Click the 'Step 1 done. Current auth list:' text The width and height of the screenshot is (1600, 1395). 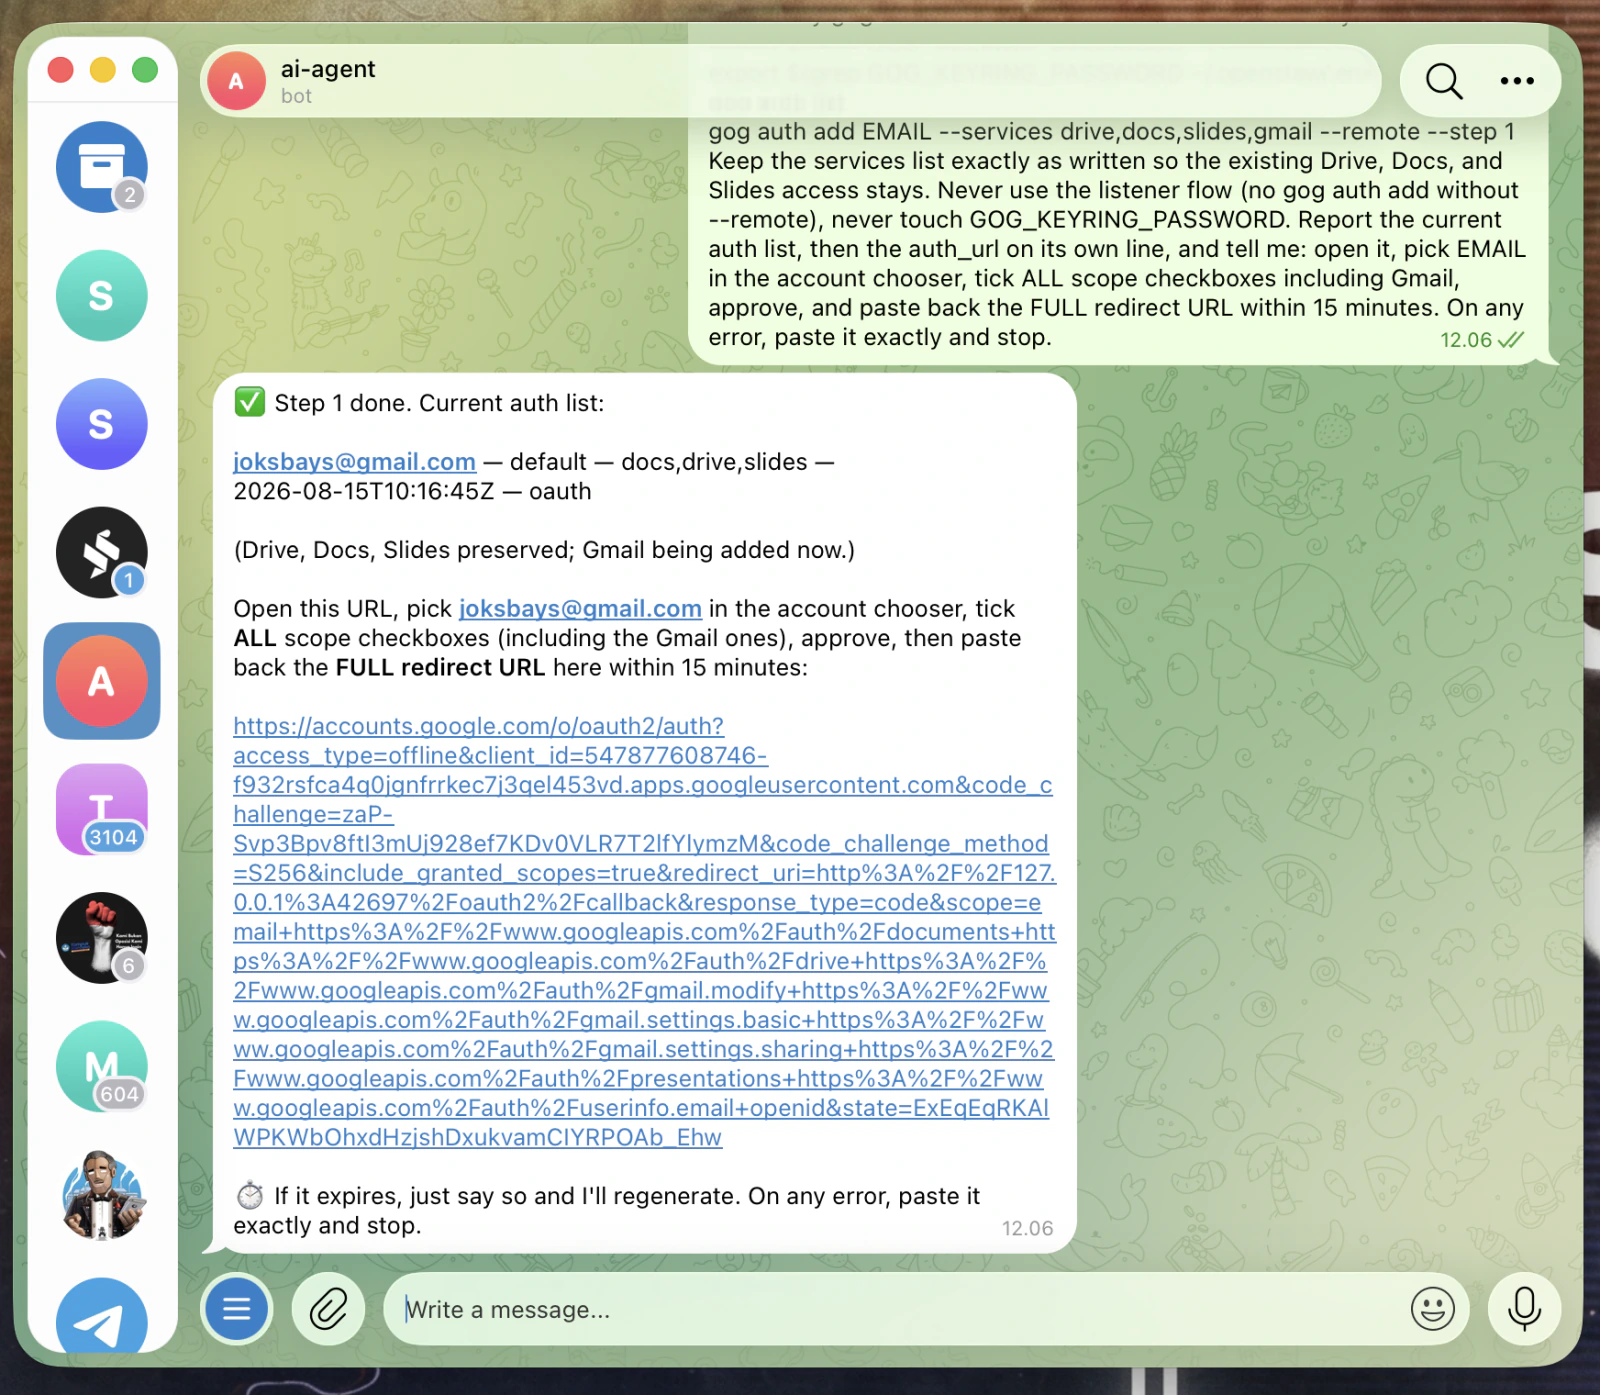[439, 403]
